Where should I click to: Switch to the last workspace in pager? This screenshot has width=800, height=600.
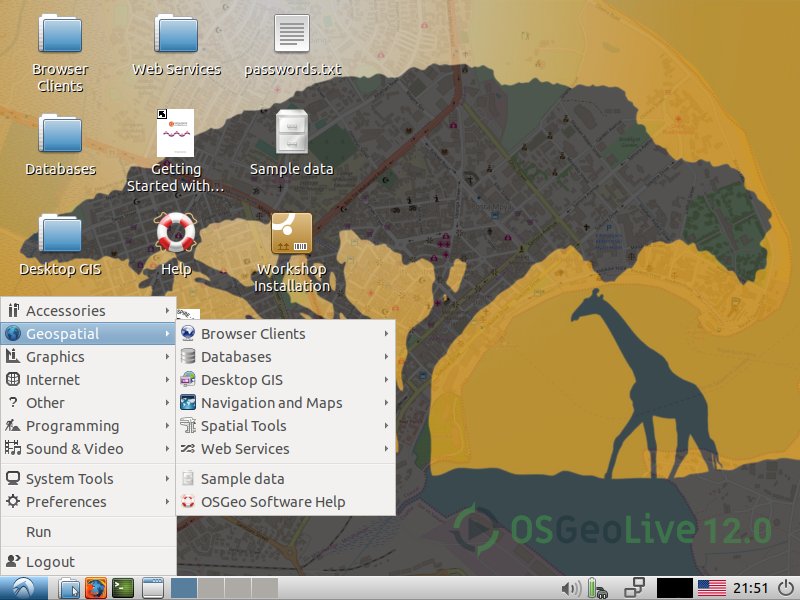click(265, 588)
